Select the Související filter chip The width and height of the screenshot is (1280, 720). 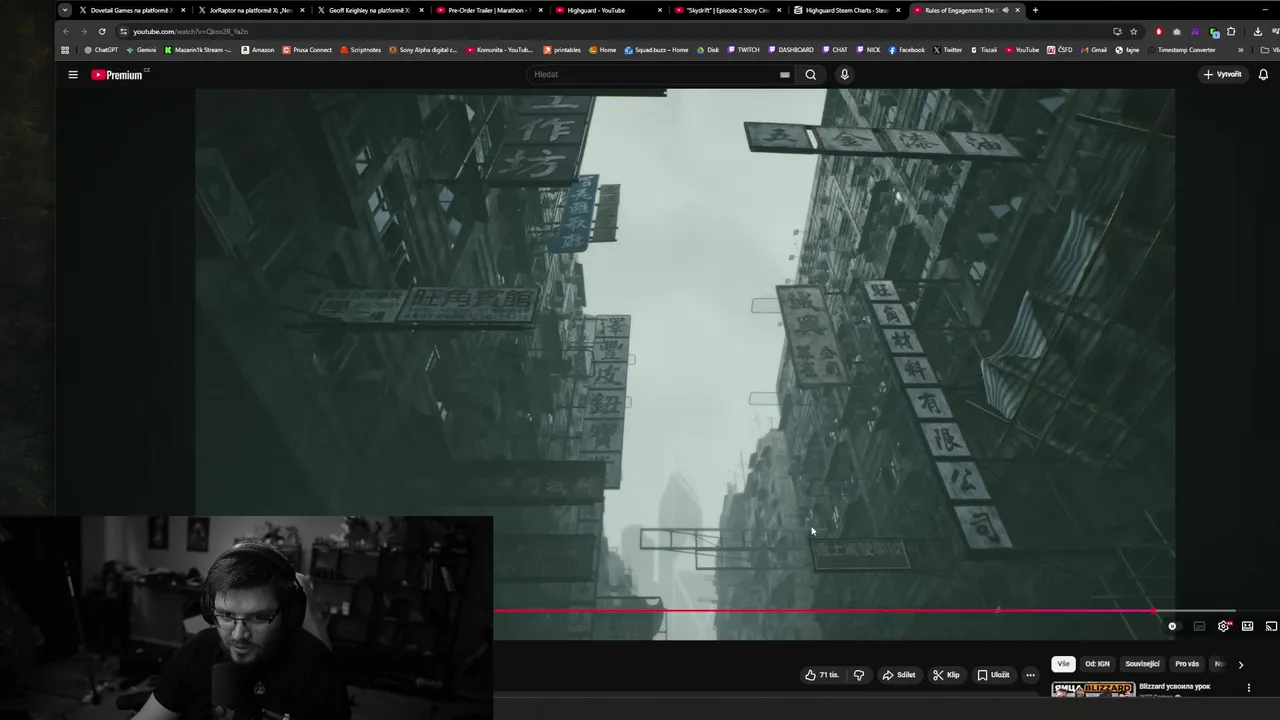(x=1142, y=664)
